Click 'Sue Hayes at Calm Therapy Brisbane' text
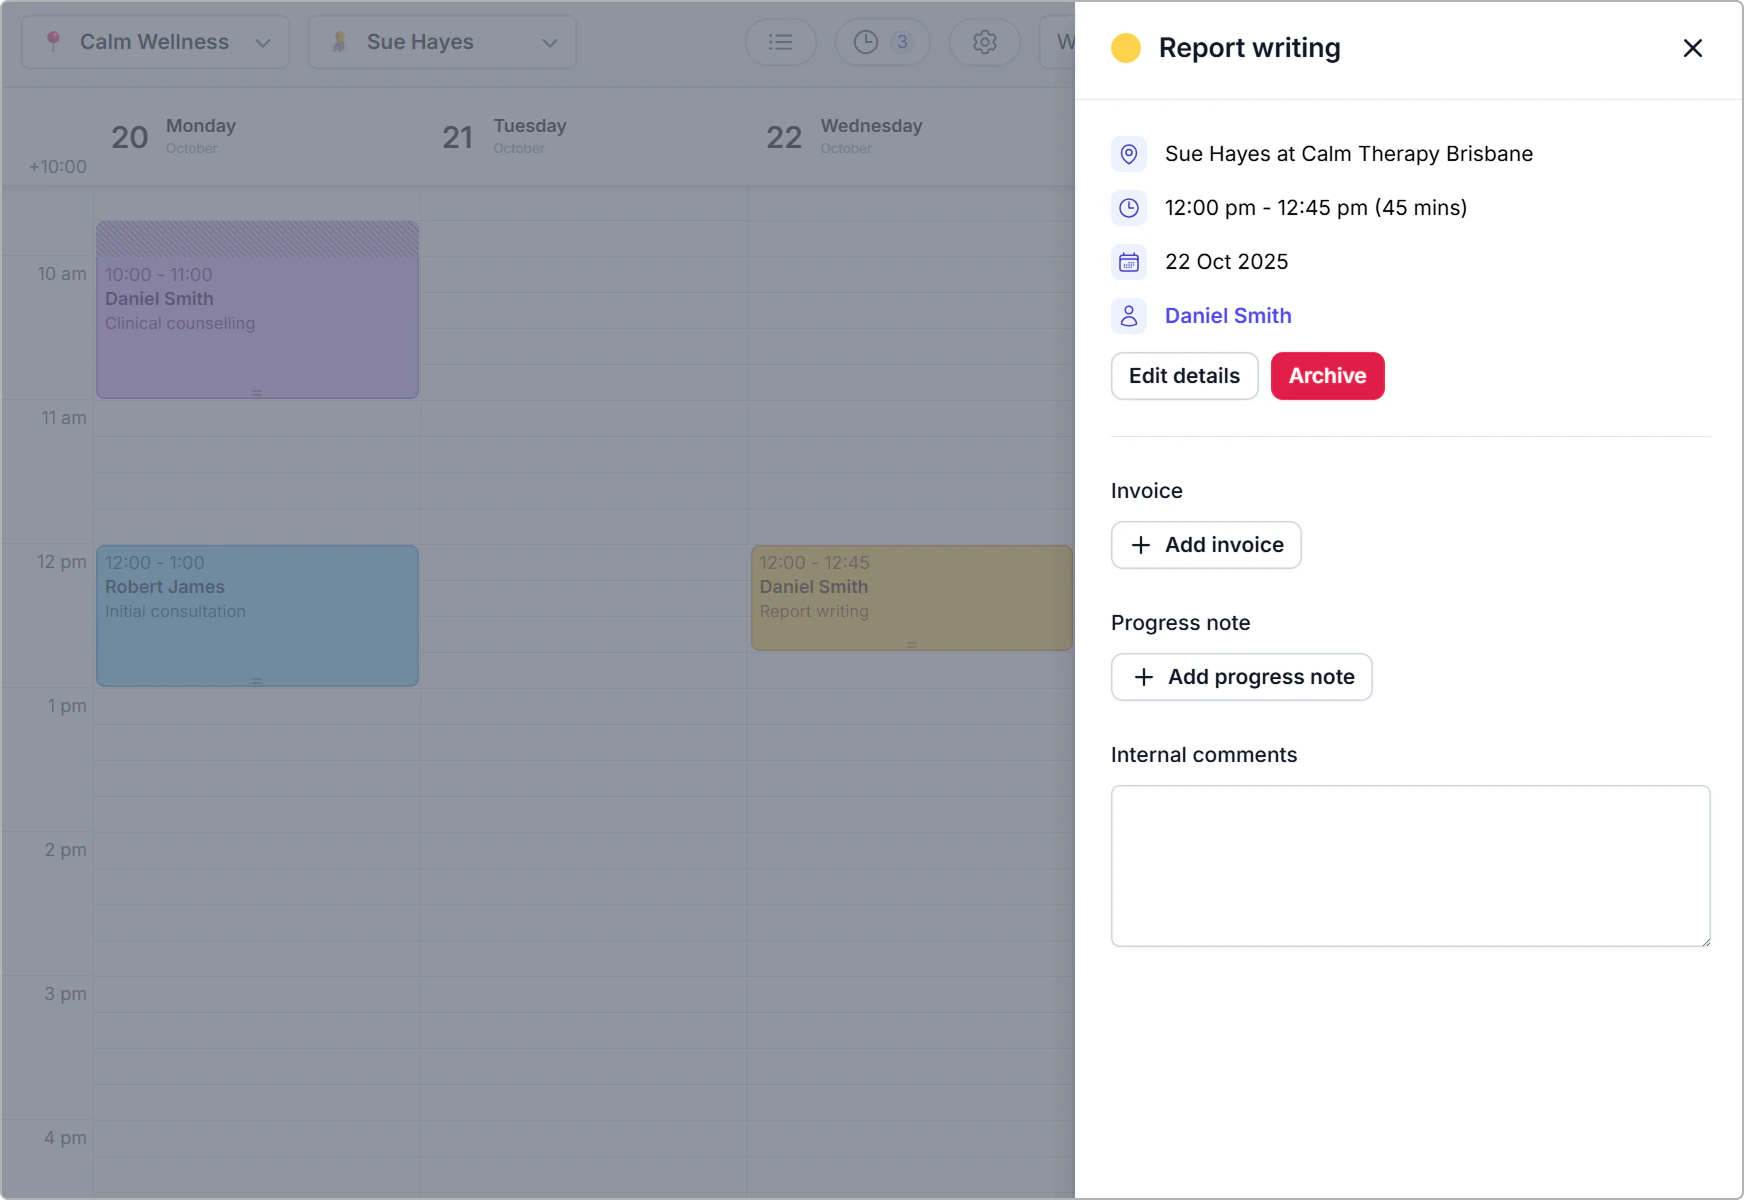 (x=1349, y=154)
